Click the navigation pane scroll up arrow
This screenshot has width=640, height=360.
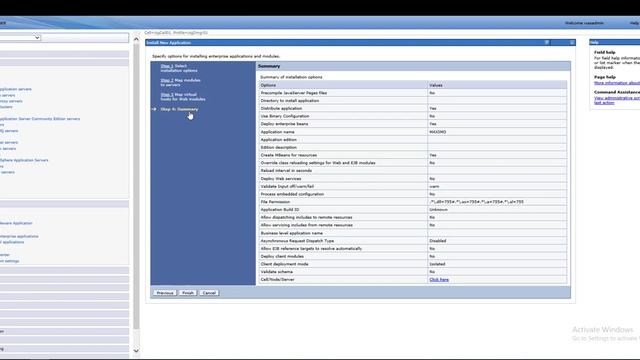tap(136, 40)
